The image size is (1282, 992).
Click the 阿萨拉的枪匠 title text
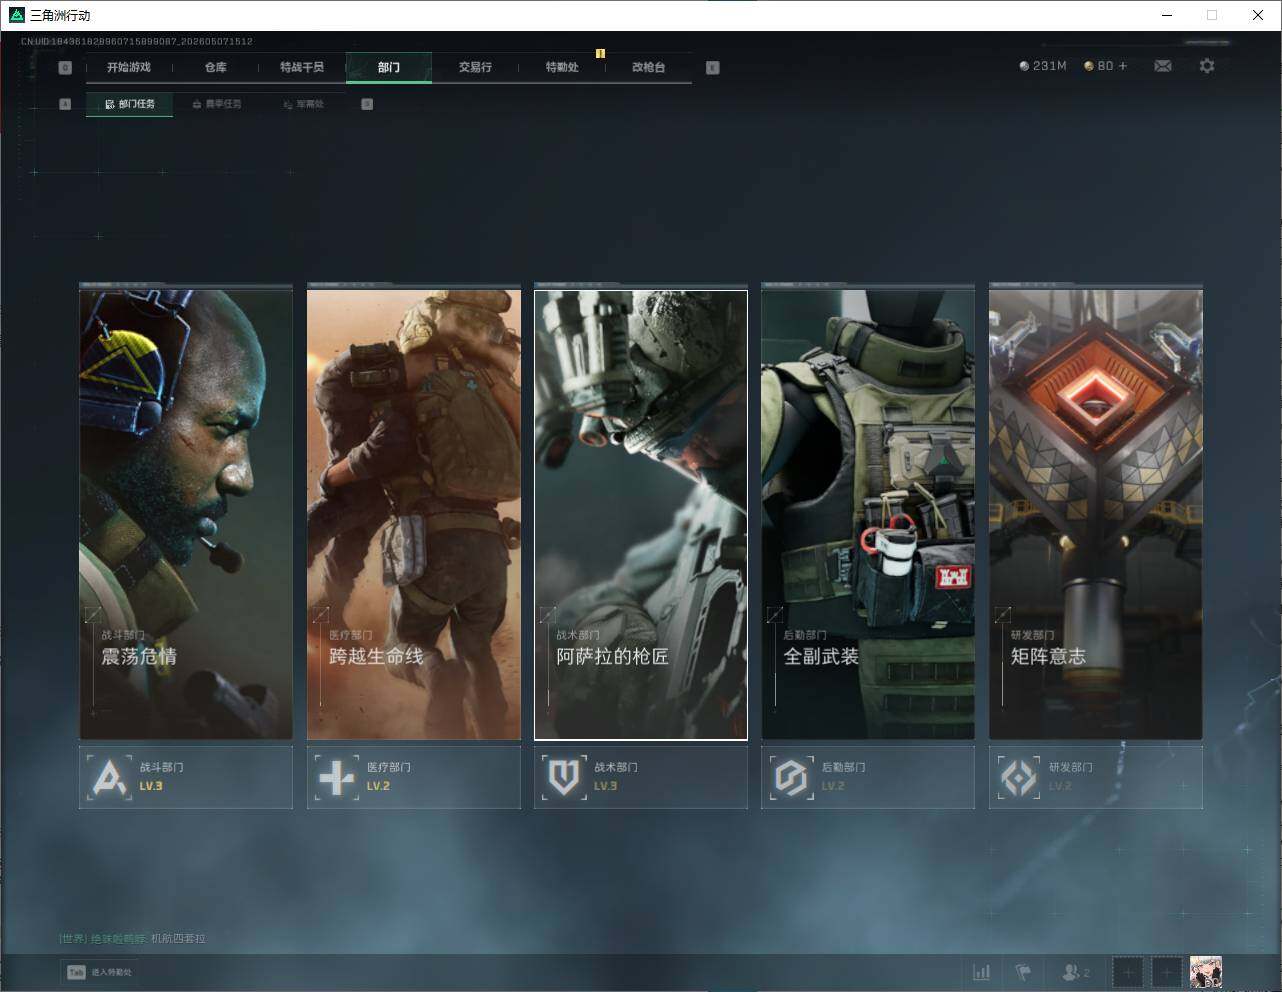612,656
